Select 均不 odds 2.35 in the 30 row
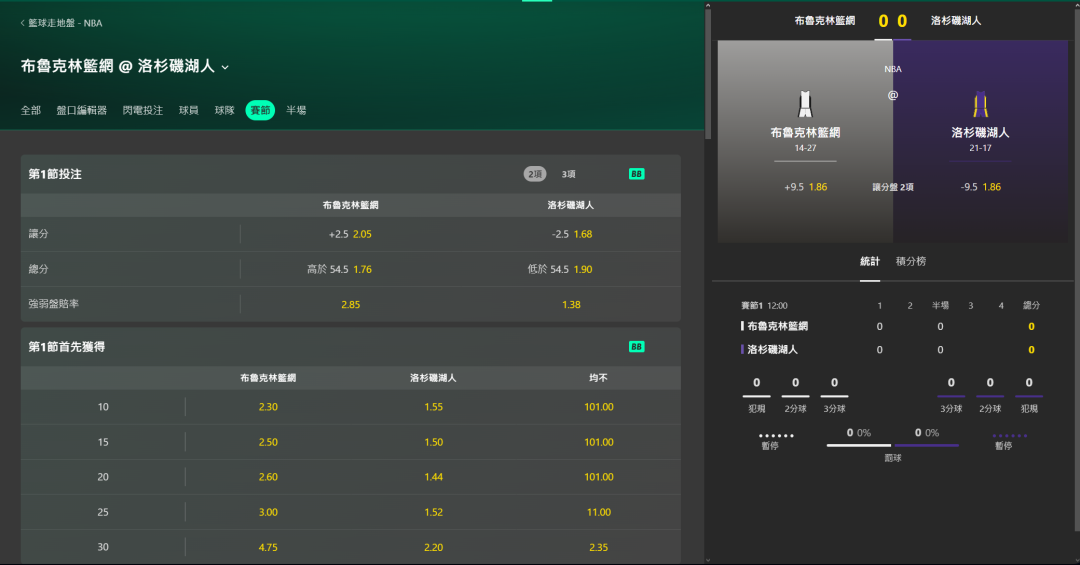 (x=599, y=547)
